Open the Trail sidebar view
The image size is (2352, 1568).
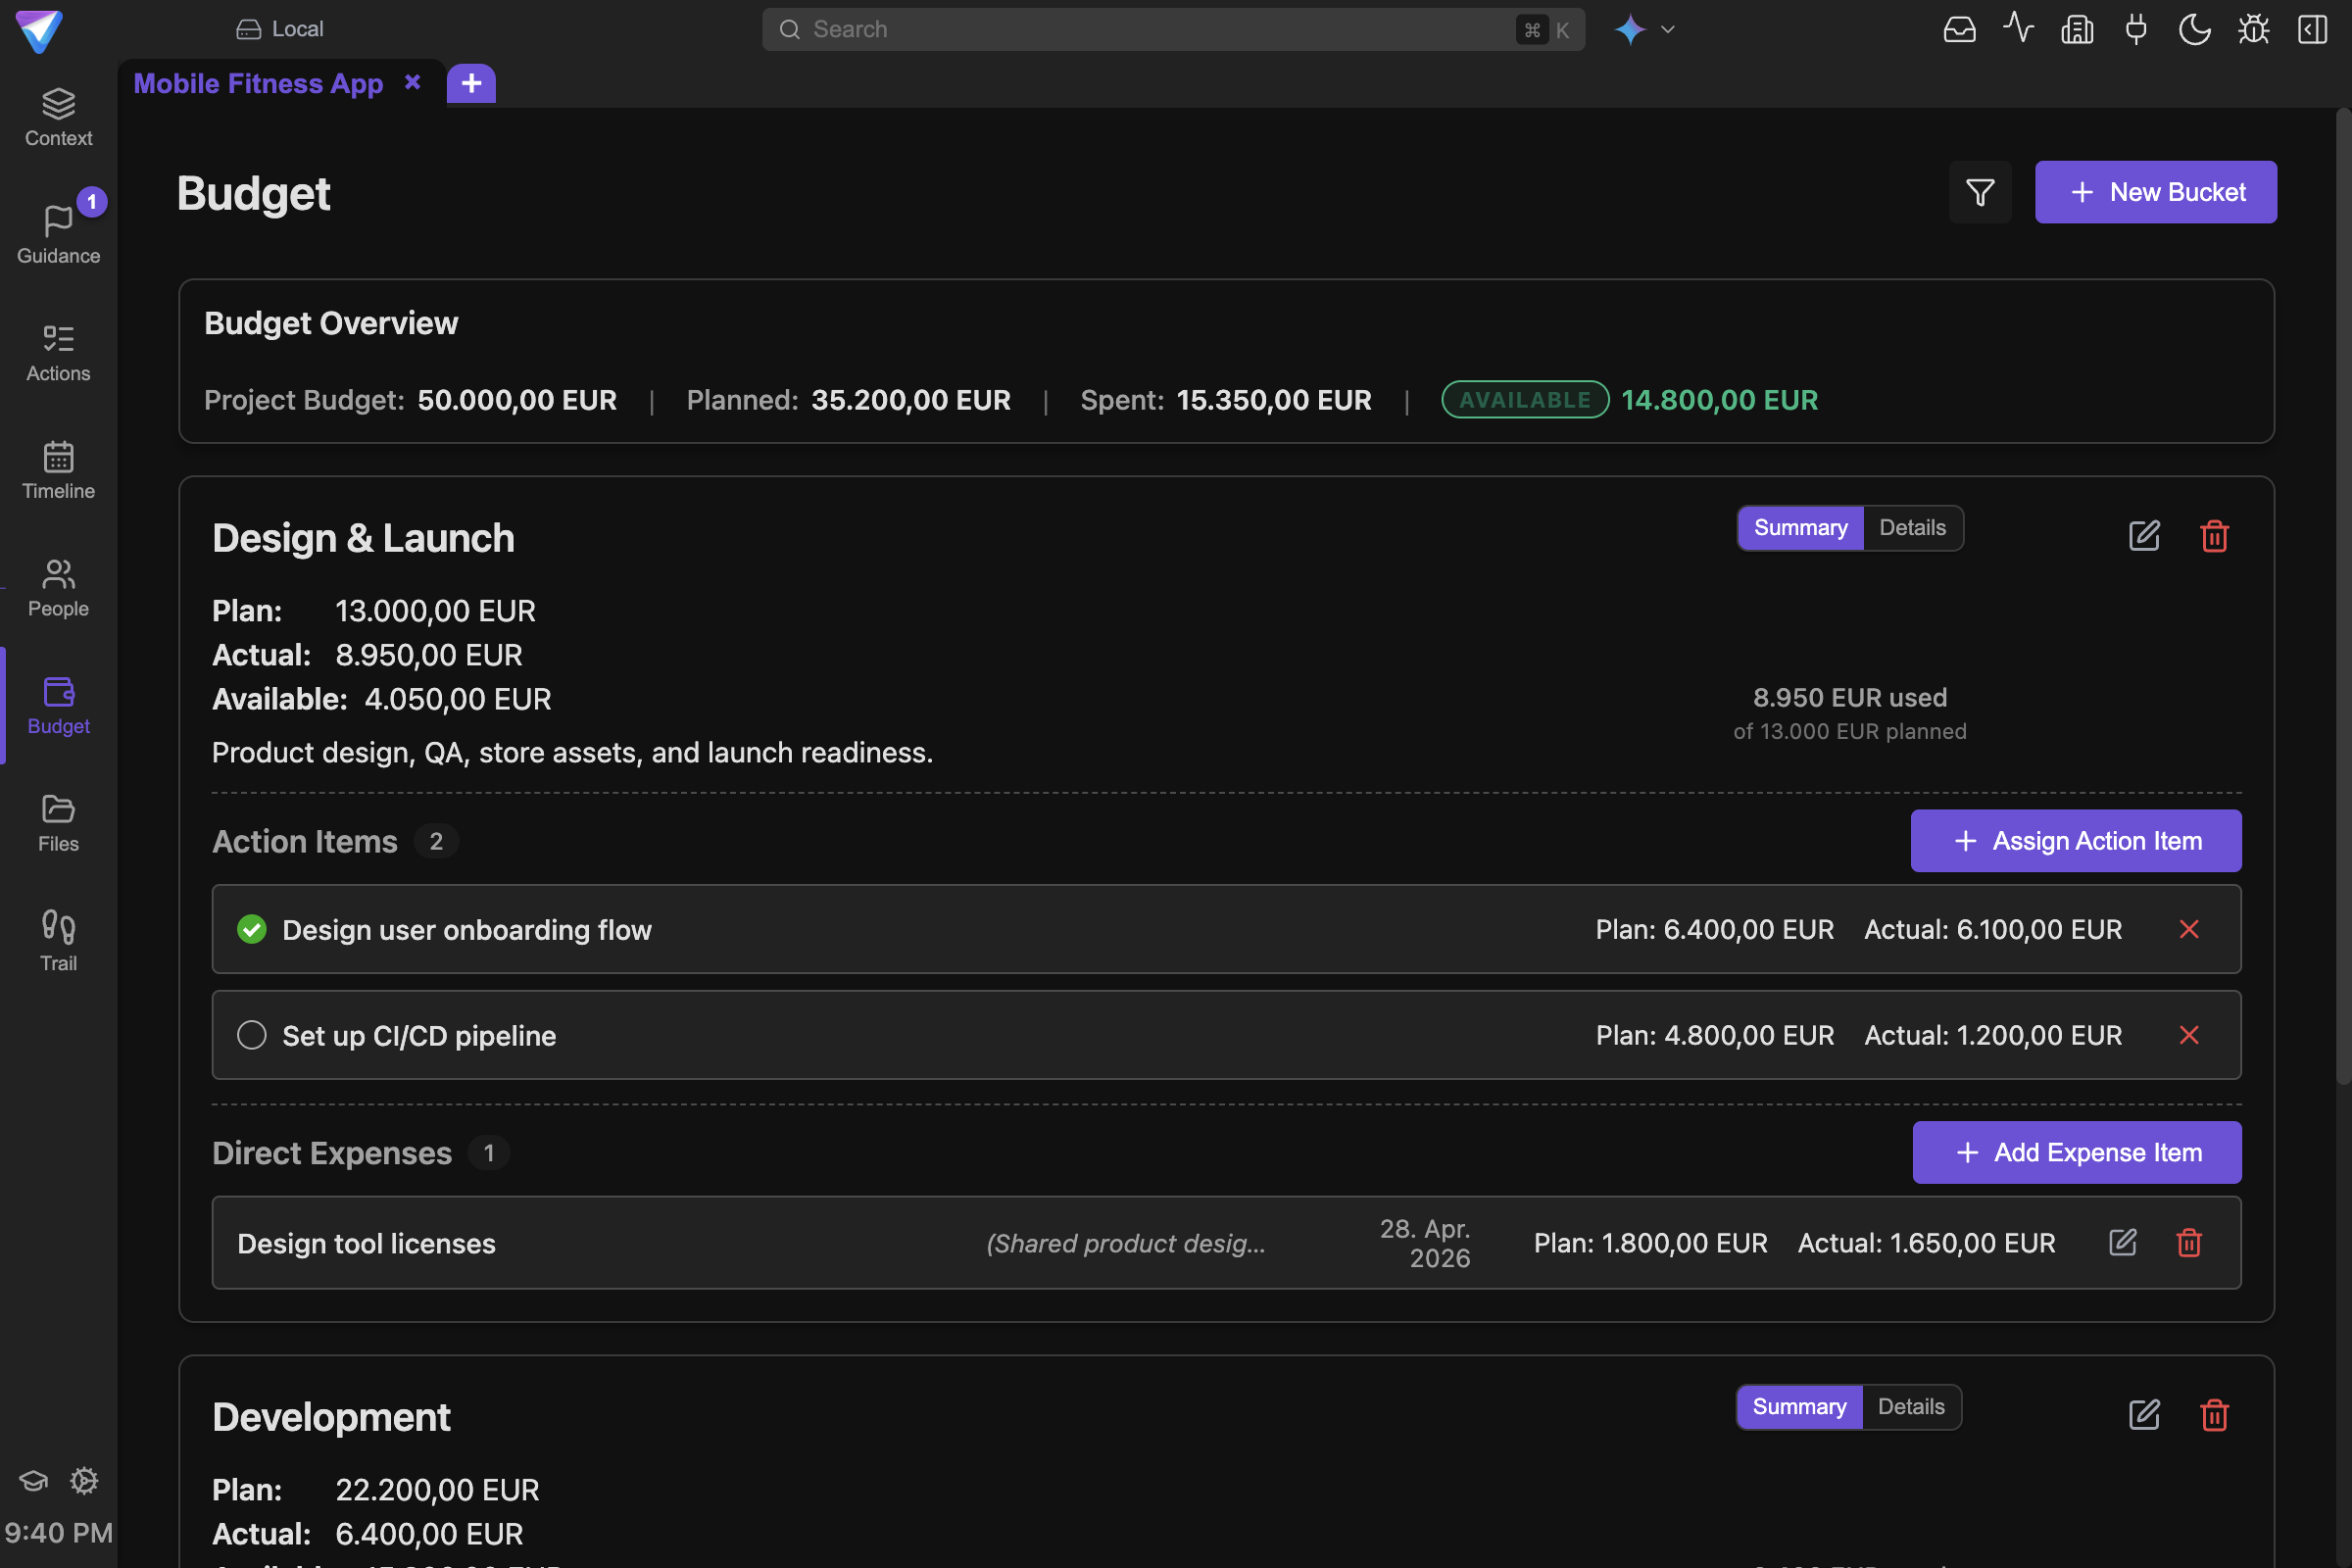click(58, 942)
